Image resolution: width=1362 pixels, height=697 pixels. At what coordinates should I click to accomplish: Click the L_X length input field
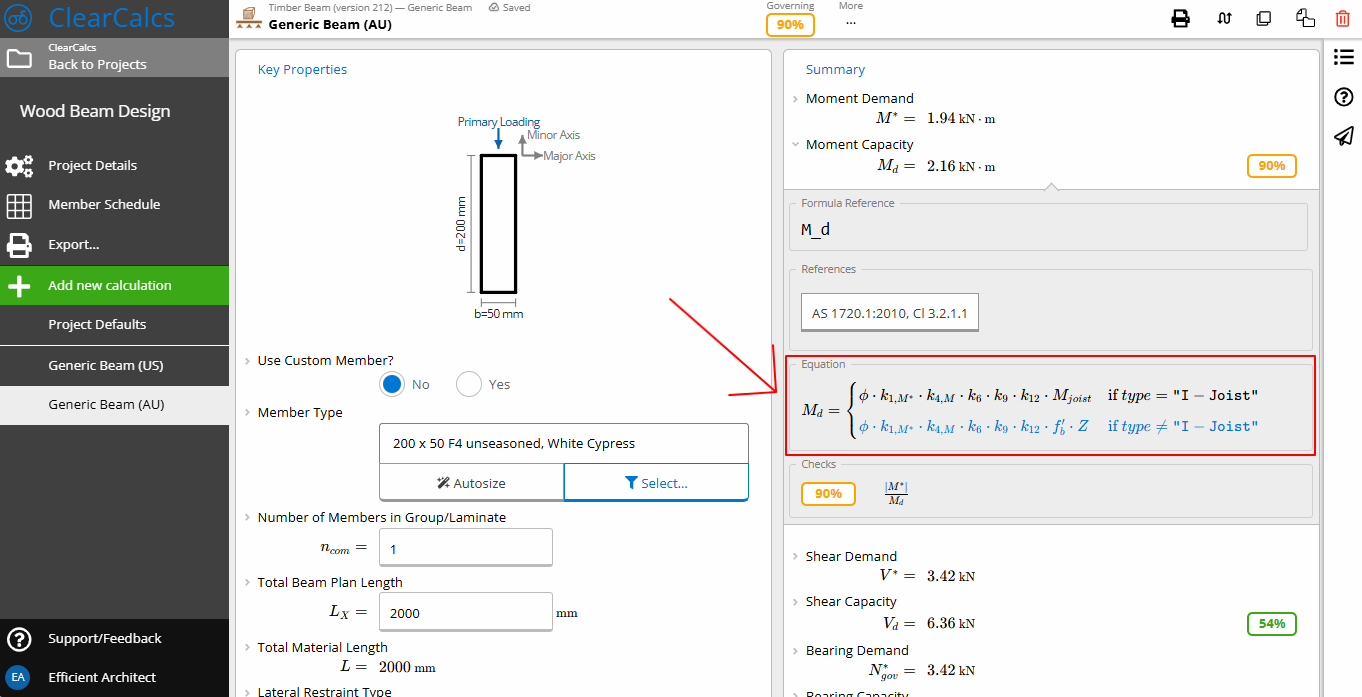[x=466, y=612]
